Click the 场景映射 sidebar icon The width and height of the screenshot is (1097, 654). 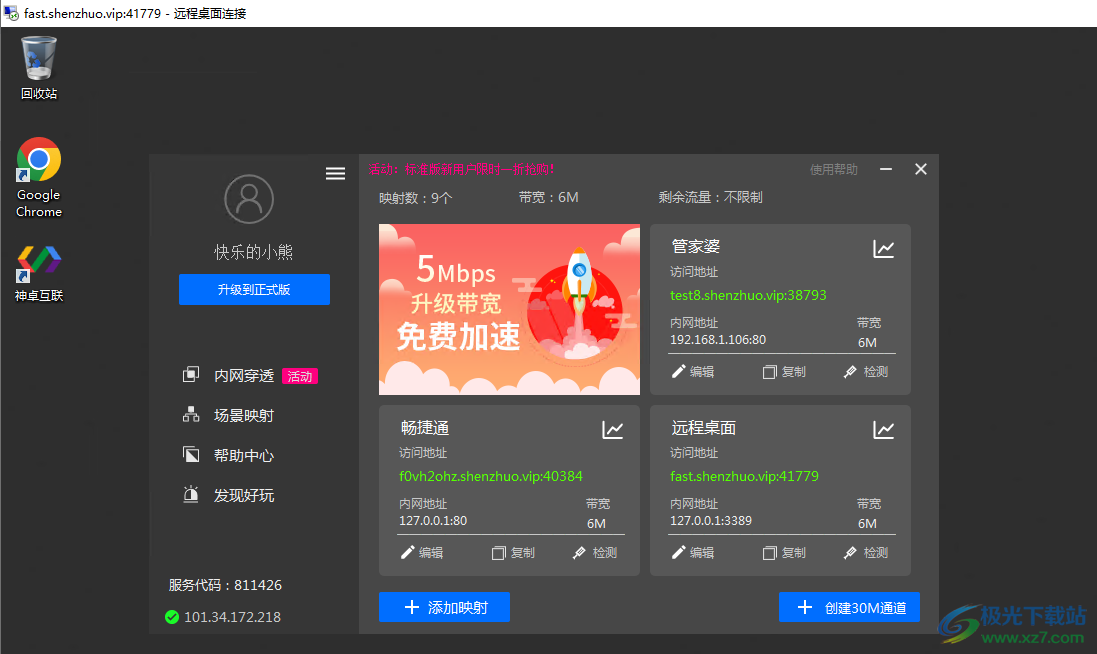coord(191,415)
